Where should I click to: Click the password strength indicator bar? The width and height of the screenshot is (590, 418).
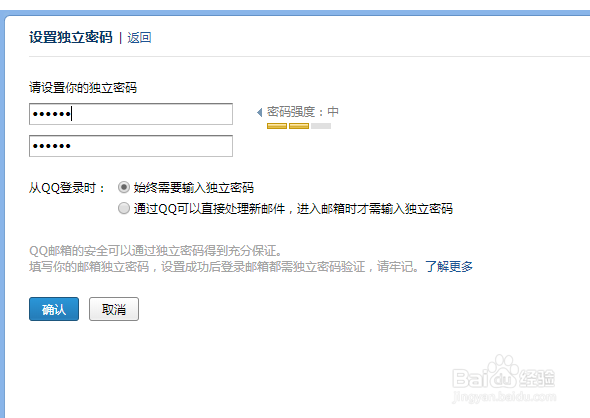[x=299, y=126]
